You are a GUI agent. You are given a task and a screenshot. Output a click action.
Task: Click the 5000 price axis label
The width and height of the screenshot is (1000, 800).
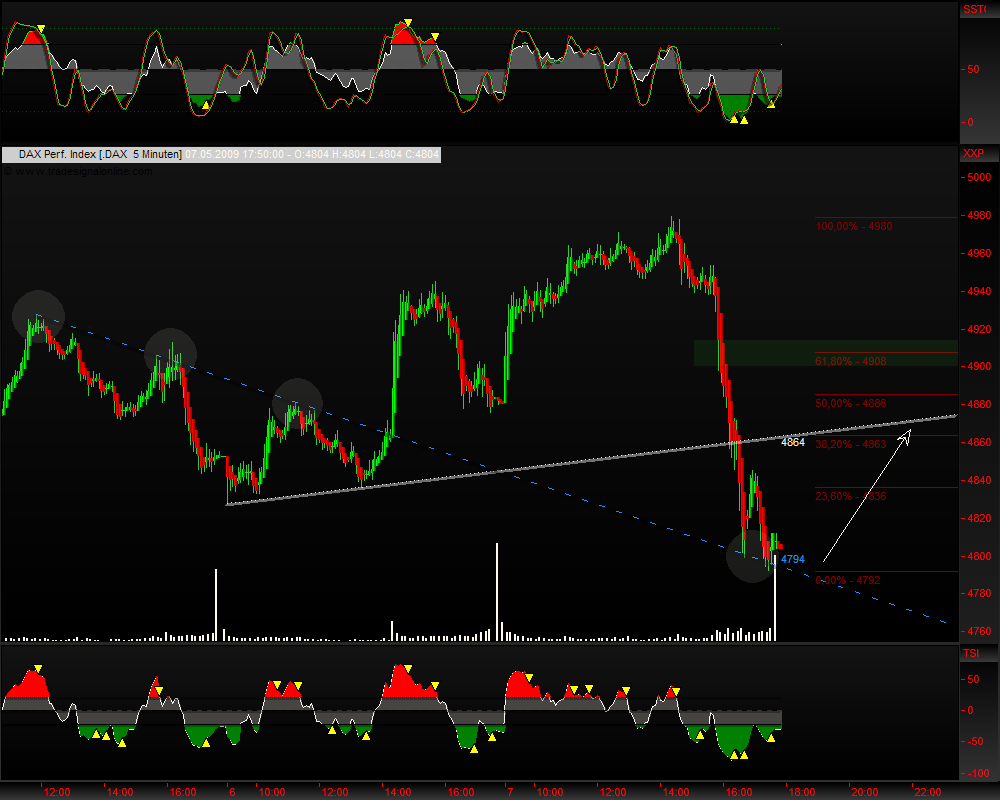pos(979,177)
